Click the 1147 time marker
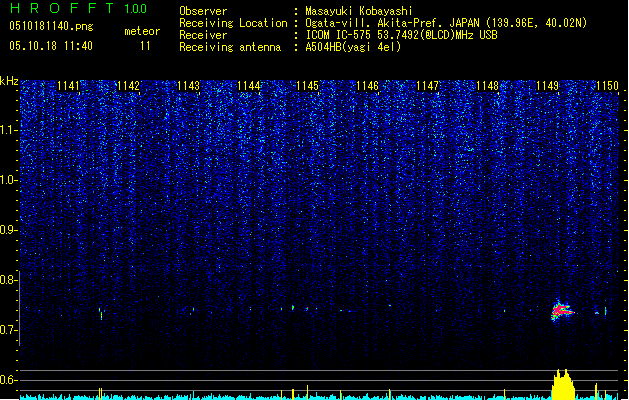Viewport: 629px width, 400px height. pos(428,86)
